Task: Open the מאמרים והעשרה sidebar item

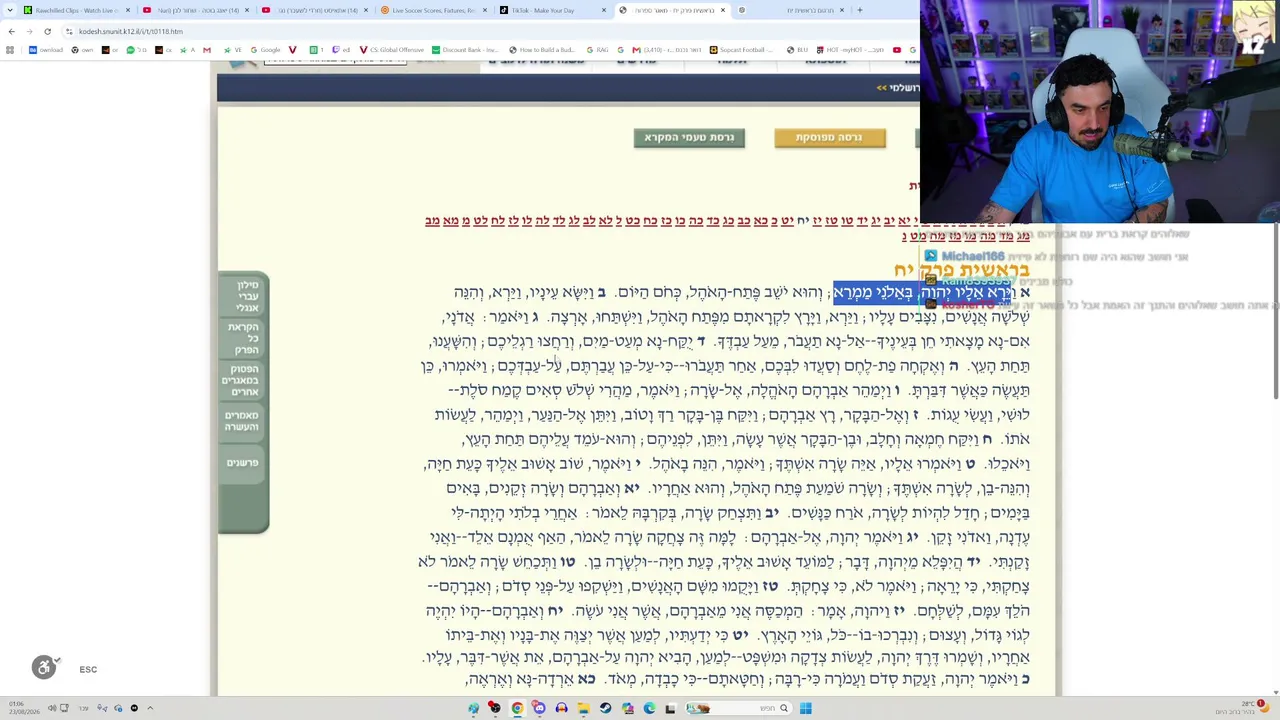Action: coord(242,421)
